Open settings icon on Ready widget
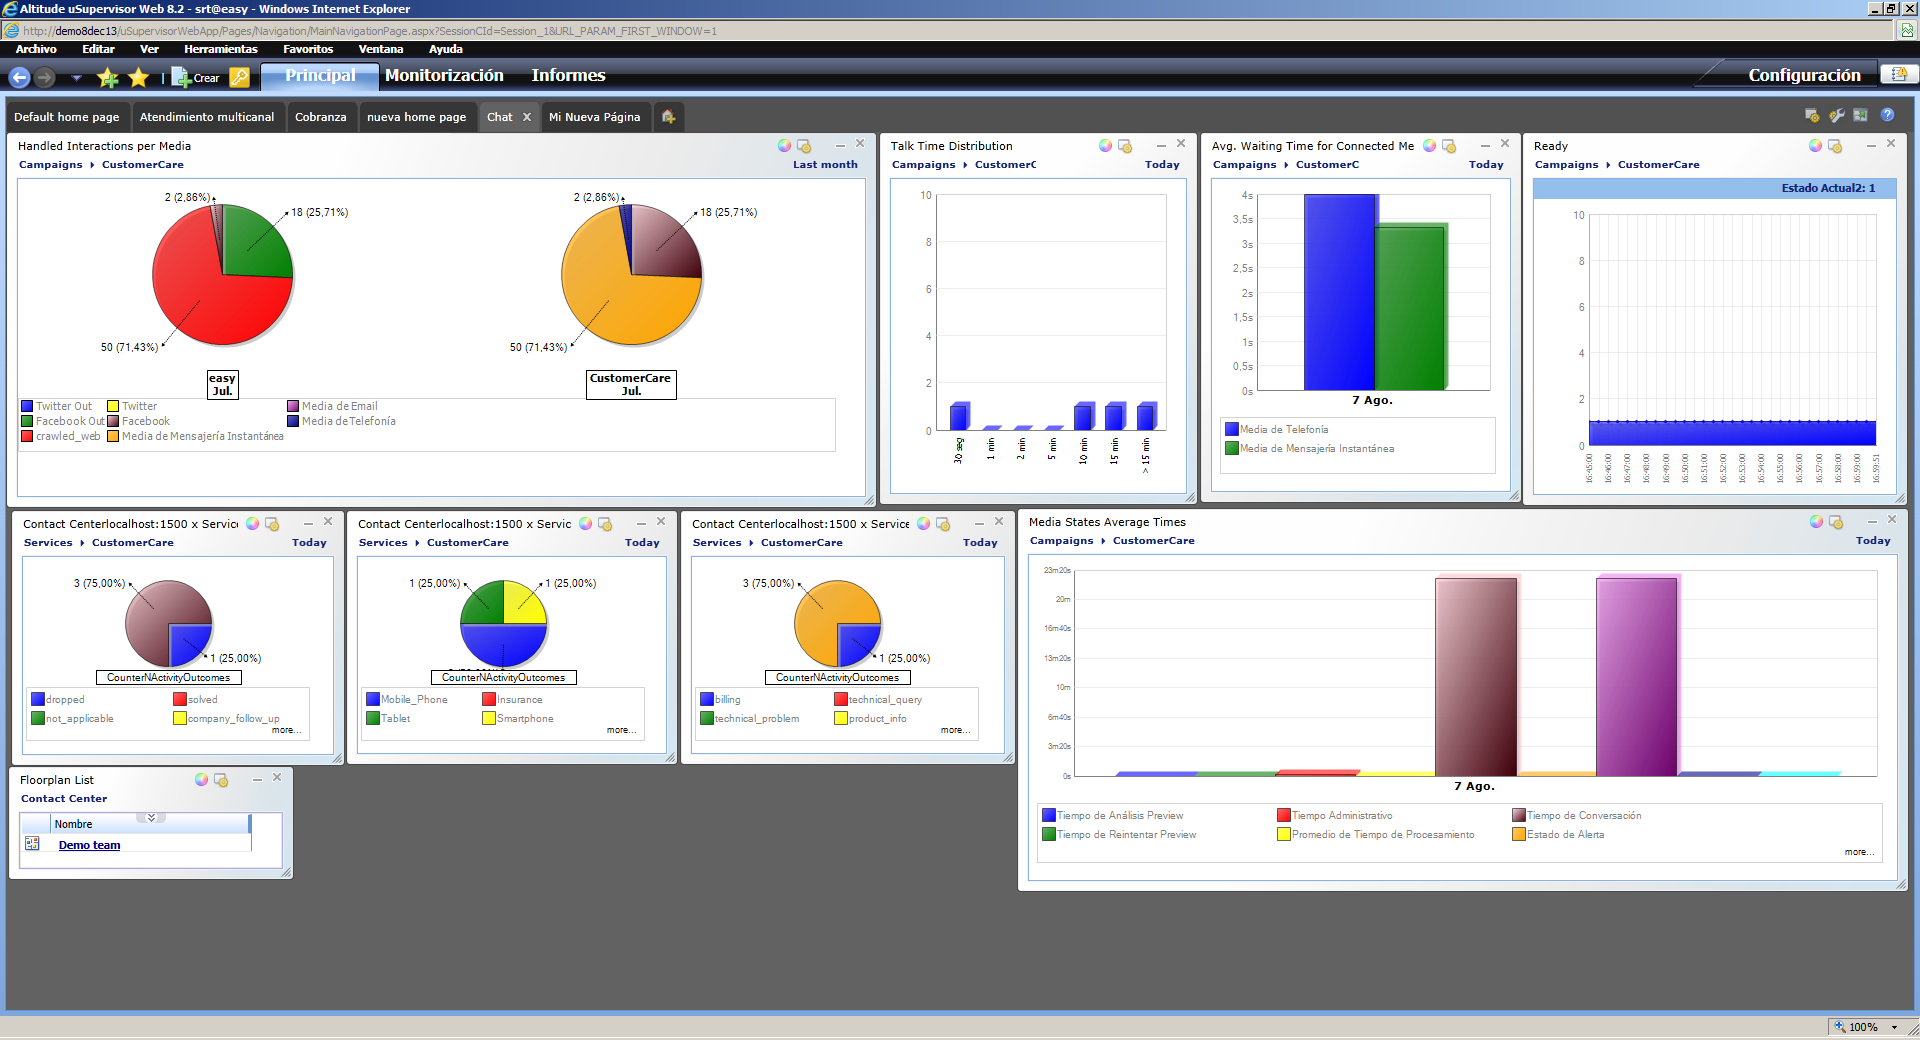This screenshot has width=1920, height=1040. pyautogui.click(x=1835, y=146)
